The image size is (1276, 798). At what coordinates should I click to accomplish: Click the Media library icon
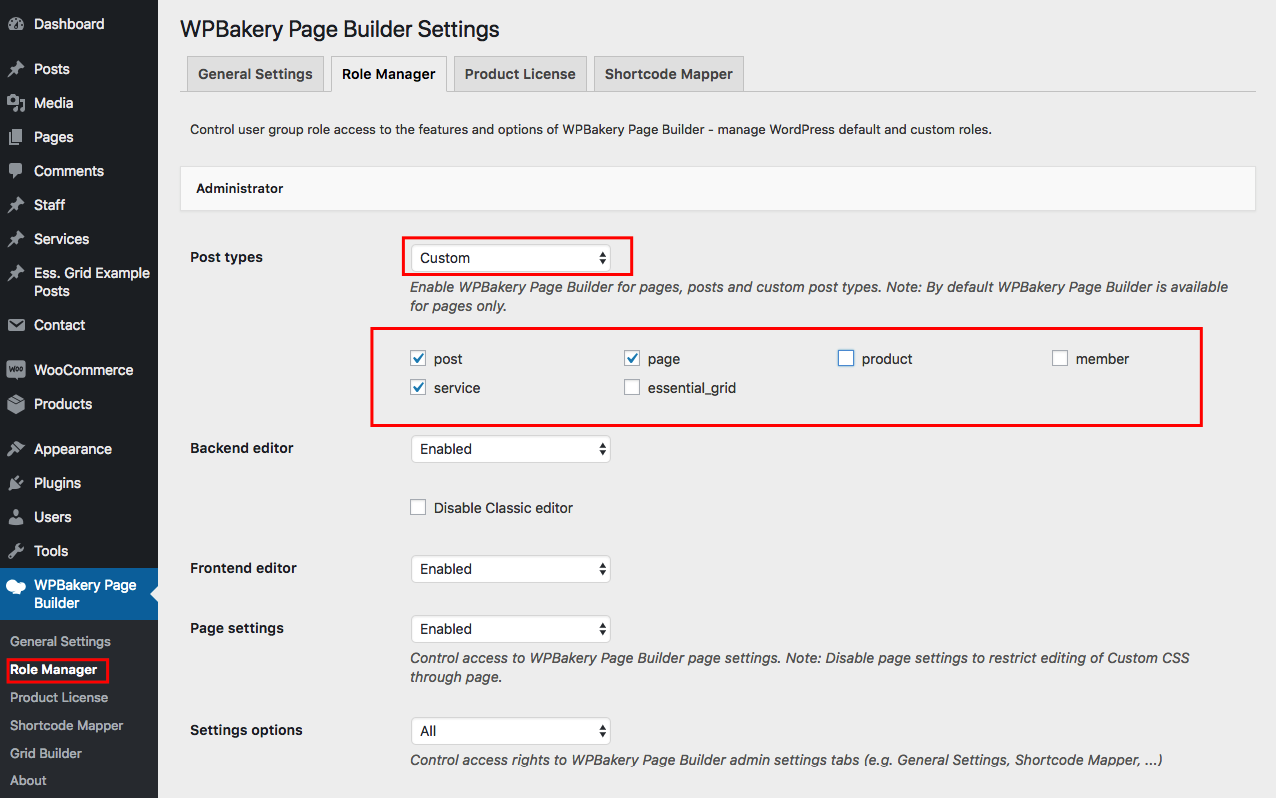pyautogui.click(x=16, y=103)
